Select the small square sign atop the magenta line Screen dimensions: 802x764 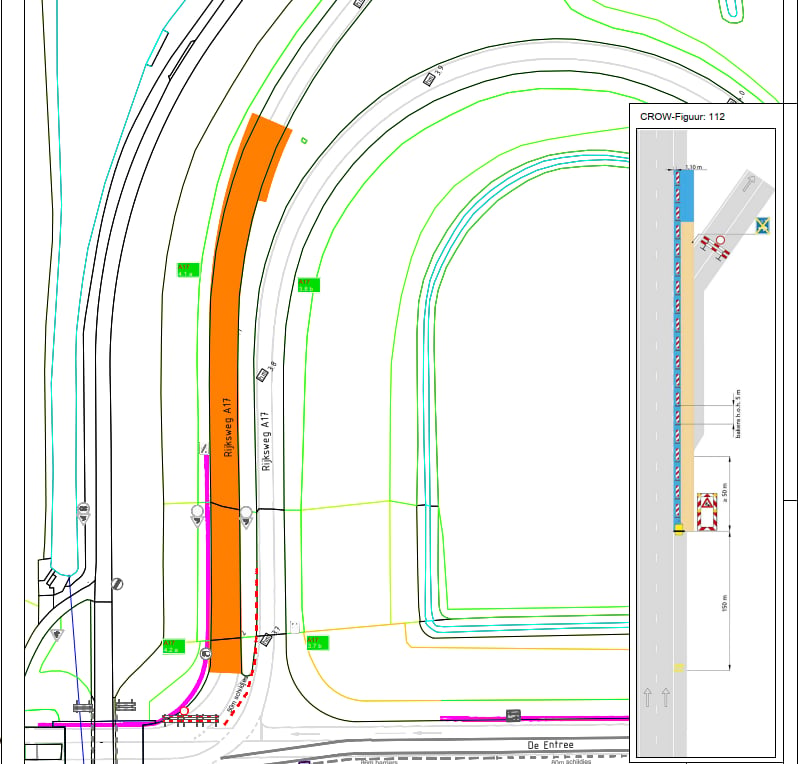point(204,448)
